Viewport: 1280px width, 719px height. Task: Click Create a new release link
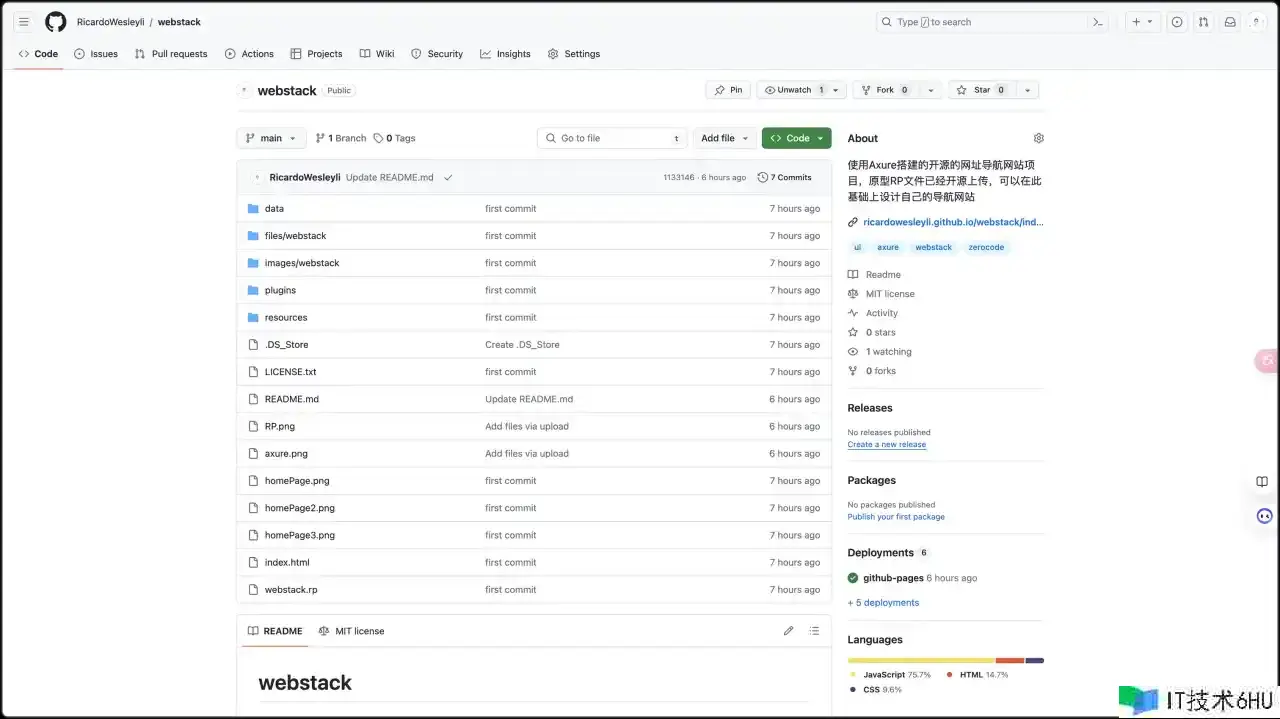886,444
